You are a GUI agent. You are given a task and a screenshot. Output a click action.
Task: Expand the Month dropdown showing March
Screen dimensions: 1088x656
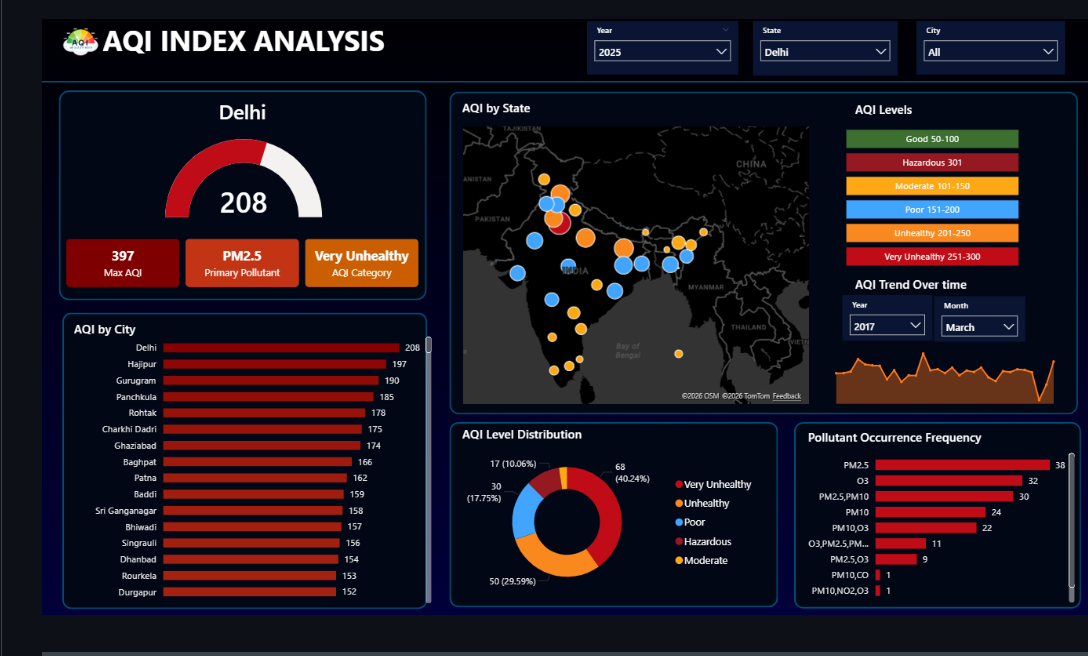[x=979, y=326]
